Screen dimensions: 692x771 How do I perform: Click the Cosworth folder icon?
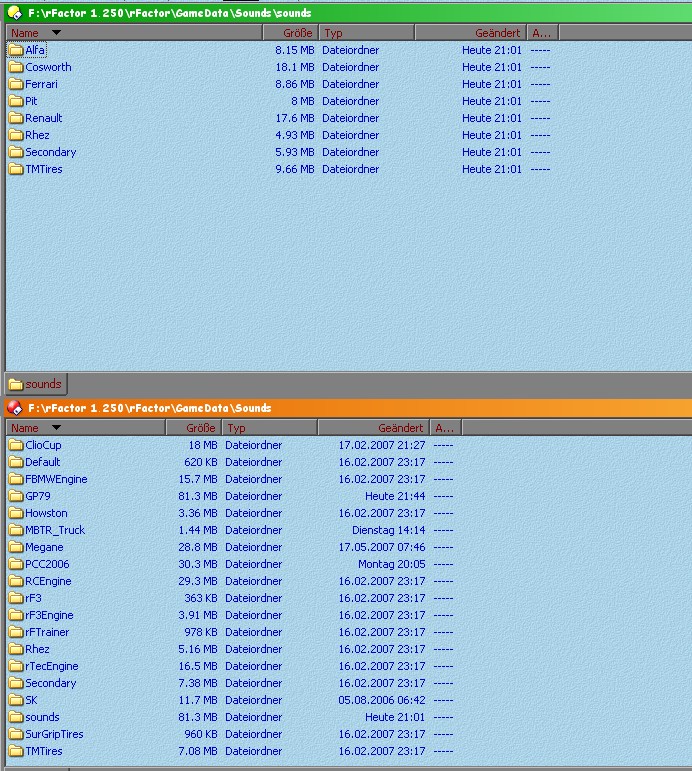coord(16,67)
